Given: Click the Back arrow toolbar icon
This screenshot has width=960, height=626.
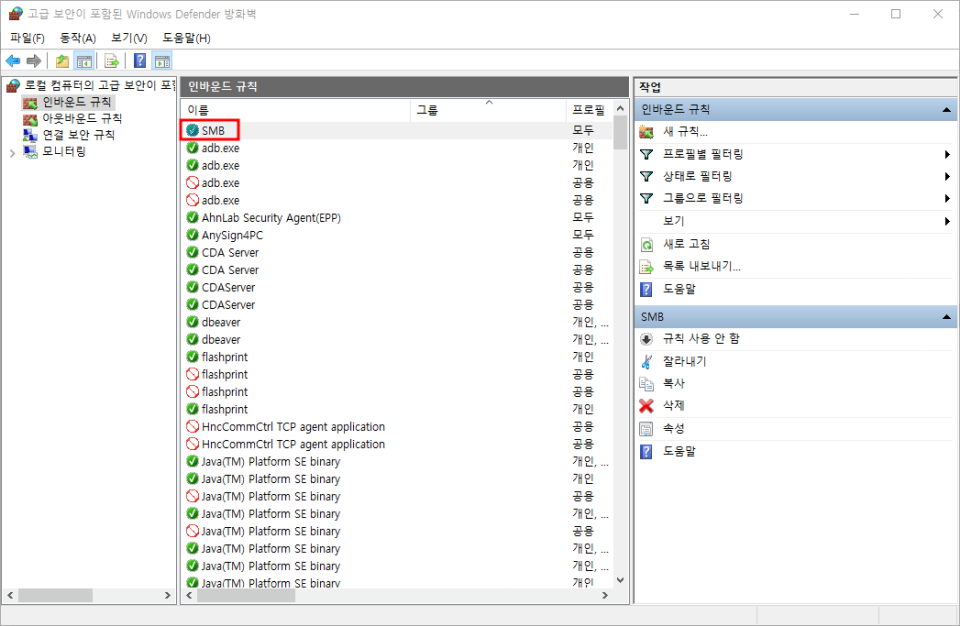Looking at the screenshot, I should pos(13,61).
